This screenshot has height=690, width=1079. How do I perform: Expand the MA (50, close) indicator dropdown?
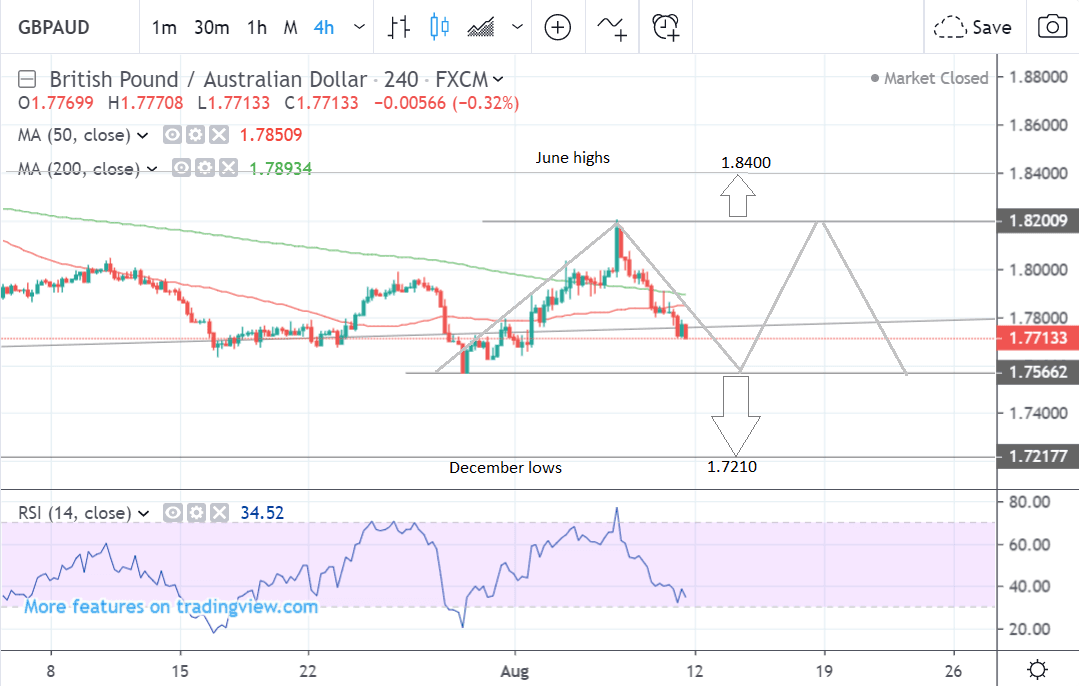pos(143,135)
